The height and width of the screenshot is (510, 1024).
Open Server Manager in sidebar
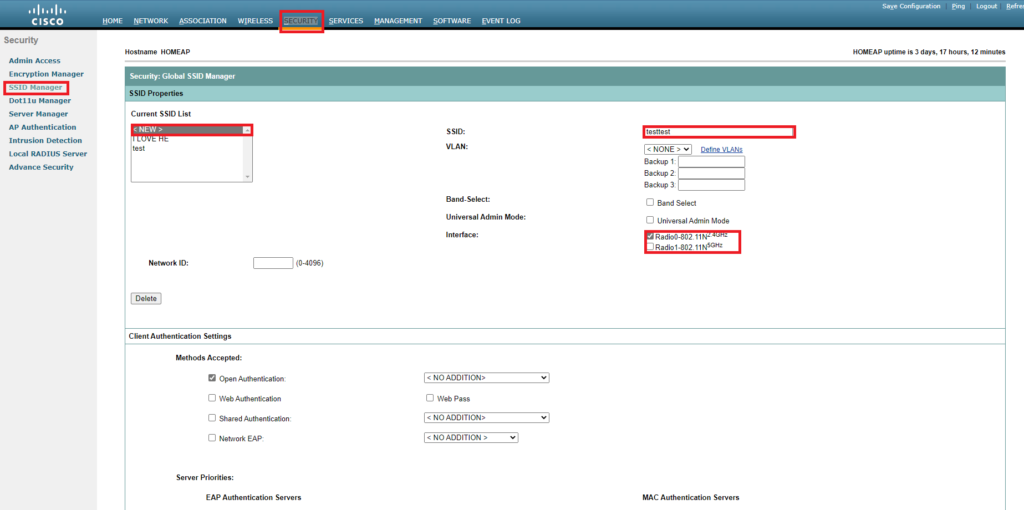39,114
